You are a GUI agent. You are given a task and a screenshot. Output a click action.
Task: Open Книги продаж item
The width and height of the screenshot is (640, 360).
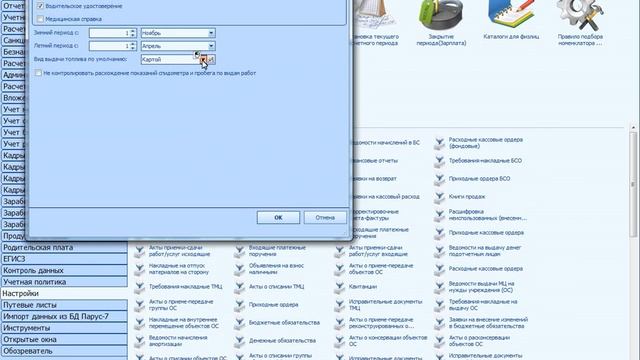click(x=460, y=197)
